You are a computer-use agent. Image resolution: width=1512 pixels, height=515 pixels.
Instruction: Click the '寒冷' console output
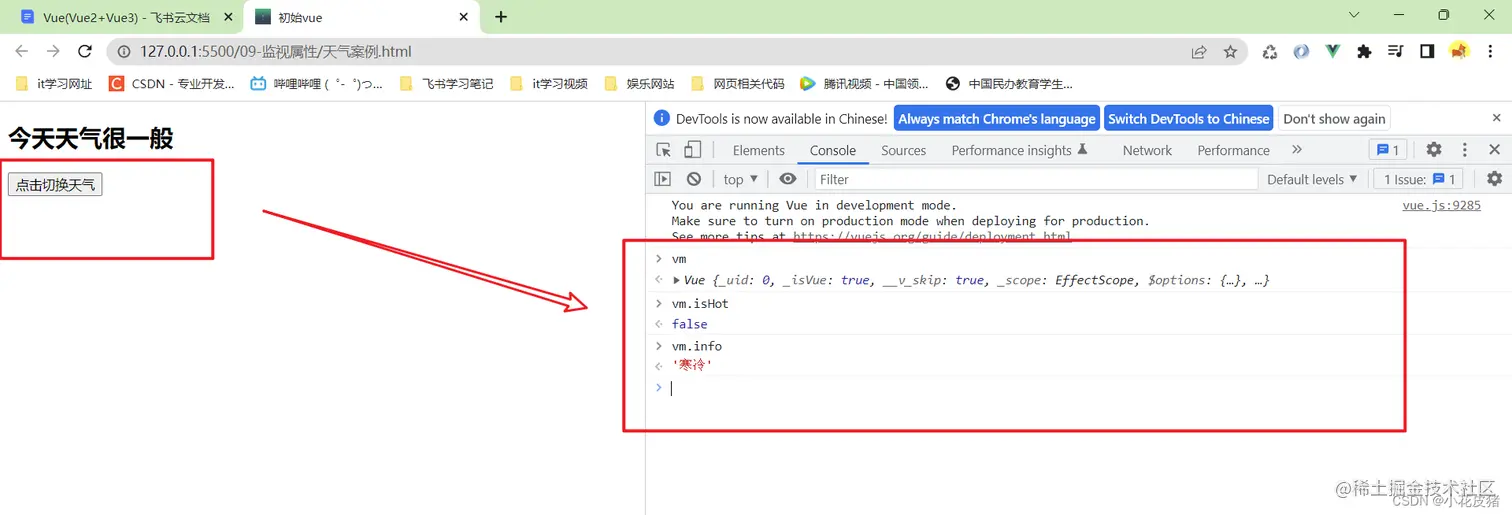pos(692,366)
